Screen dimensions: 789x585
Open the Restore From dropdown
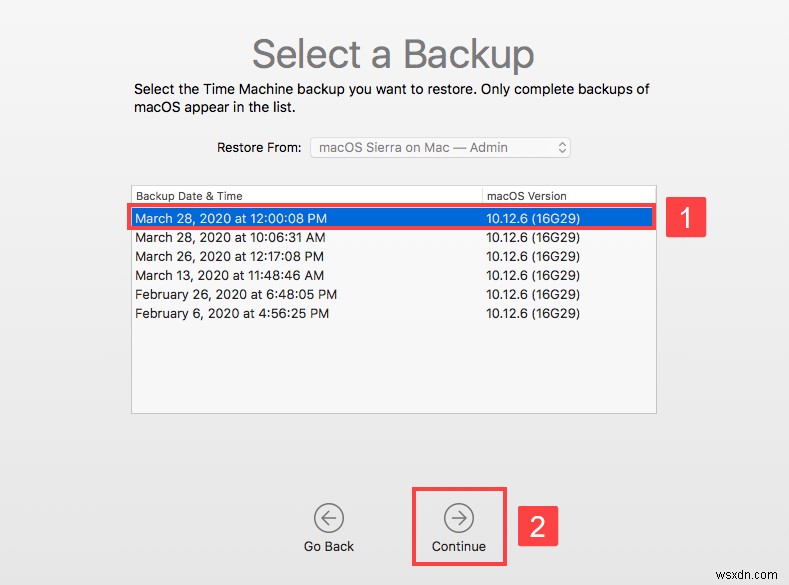click(440, 147)
